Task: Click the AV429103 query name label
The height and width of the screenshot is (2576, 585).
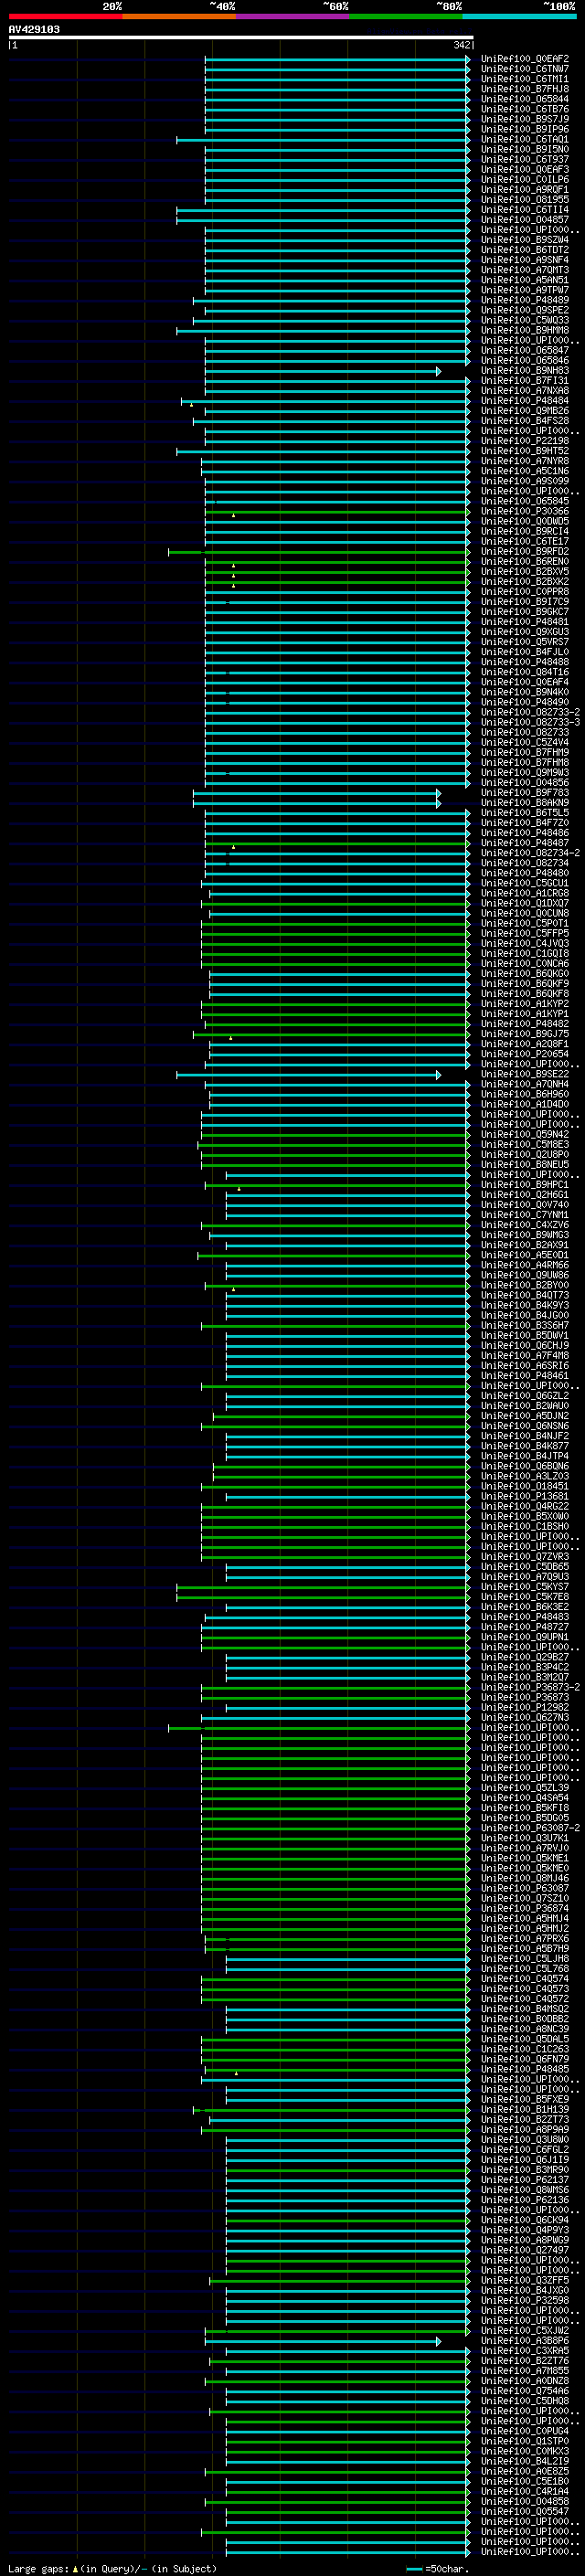Action: pos(34,29)
